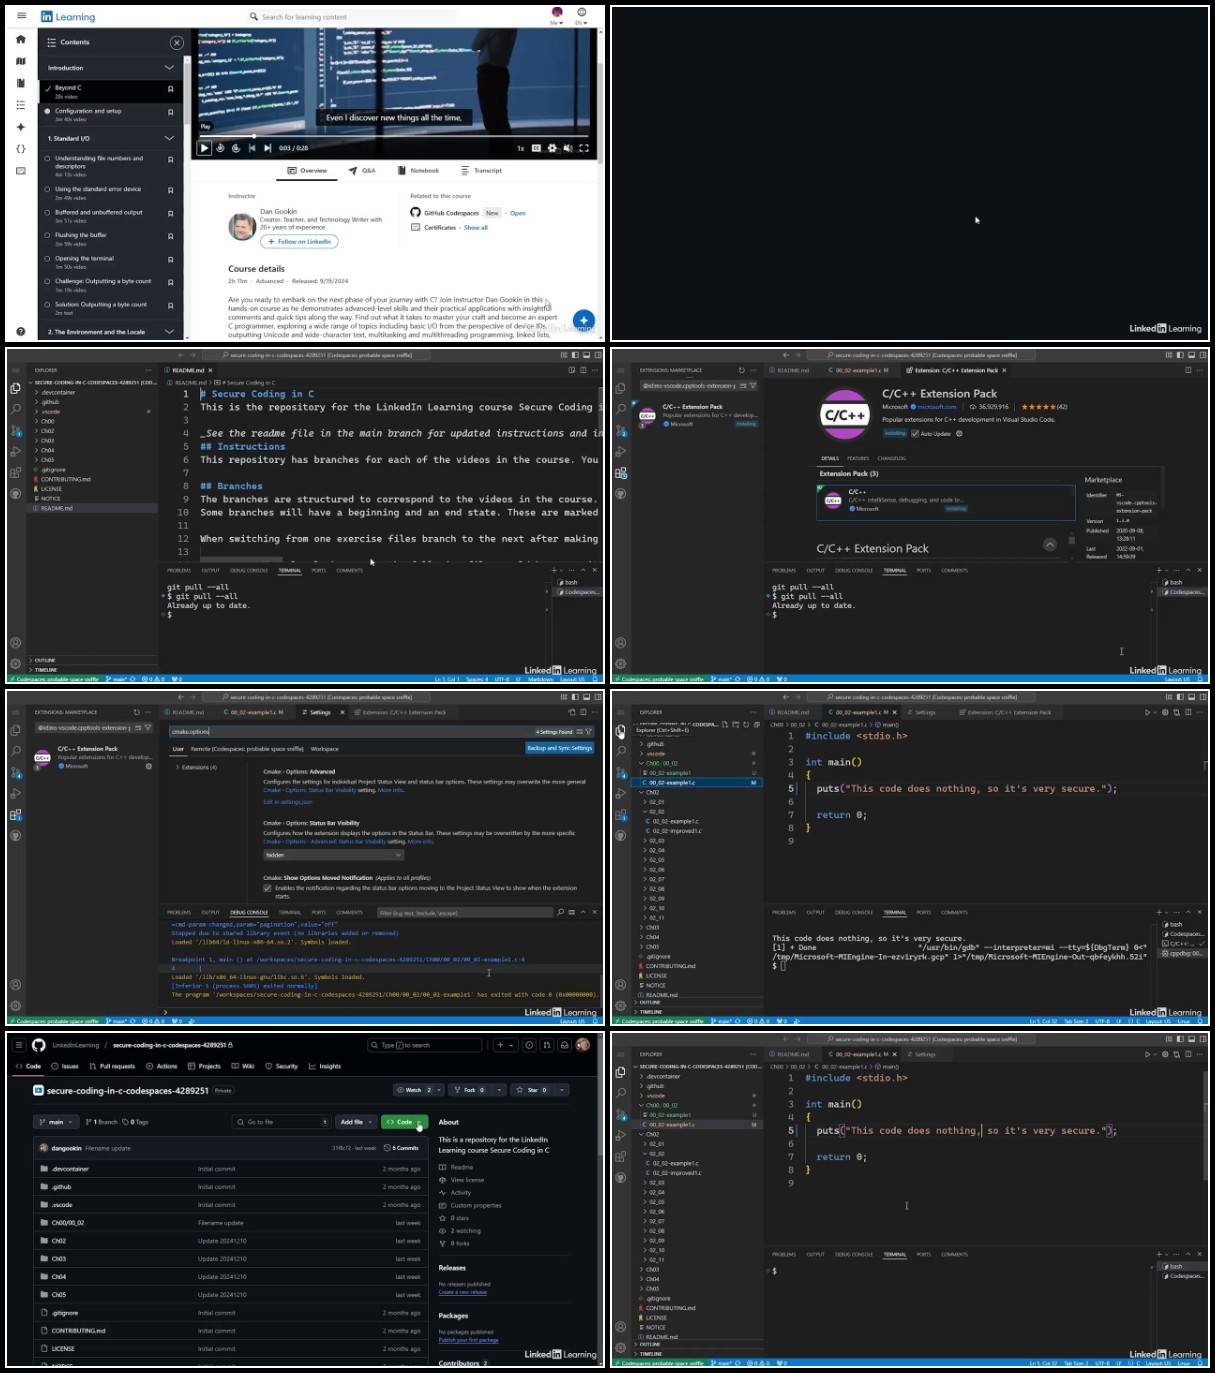The image size is (1215, 1373).
Task: Expand '2. The Environment and the Locale'
Action: pyautogui.click(x=169, y=331)
